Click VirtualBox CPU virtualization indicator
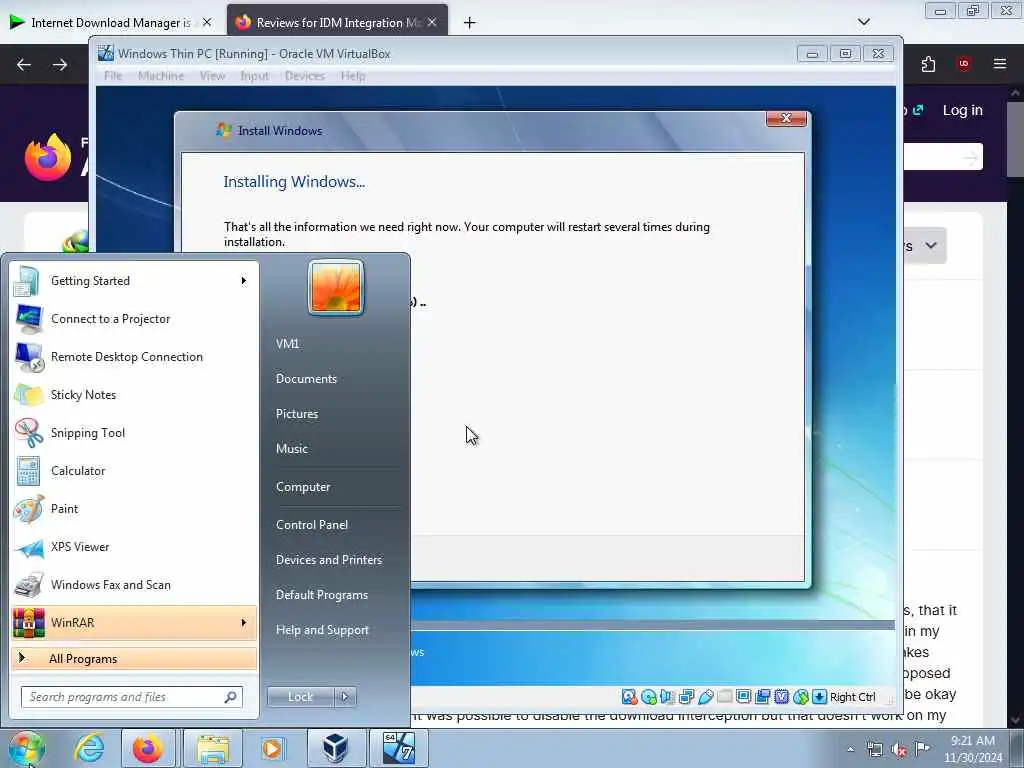The image size is (1024, 768). 782,697
